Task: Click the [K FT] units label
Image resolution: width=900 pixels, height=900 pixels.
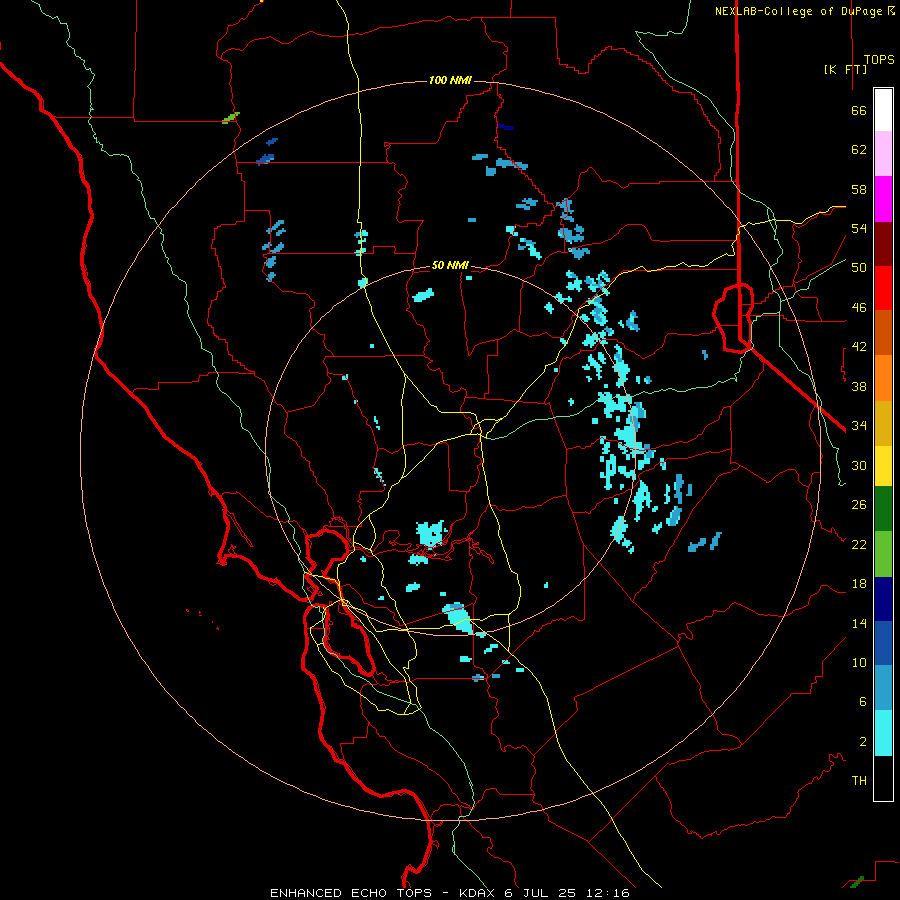Action: (845, 69)
